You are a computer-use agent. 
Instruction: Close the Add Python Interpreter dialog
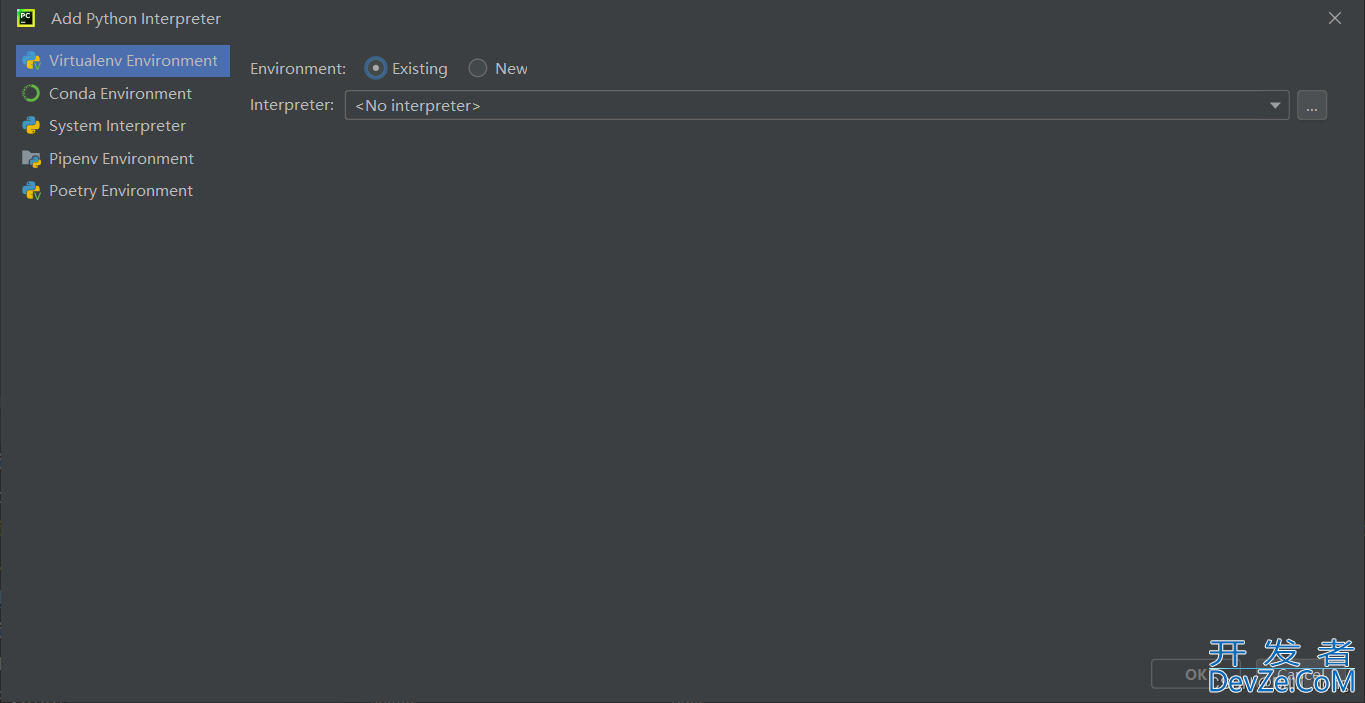(x=1335, y=18)
